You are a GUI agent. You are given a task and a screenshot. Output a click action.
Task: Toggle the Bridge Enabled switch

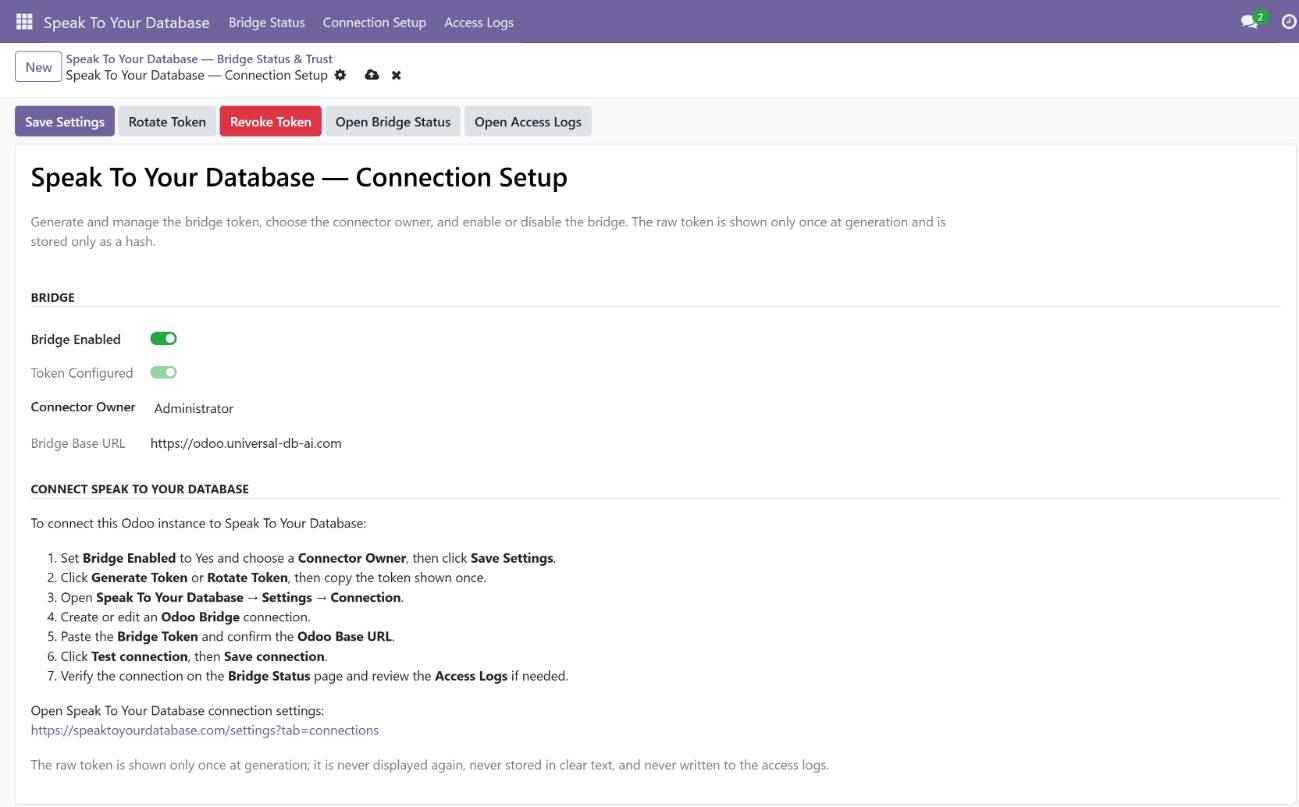click(x=163, y=339)
